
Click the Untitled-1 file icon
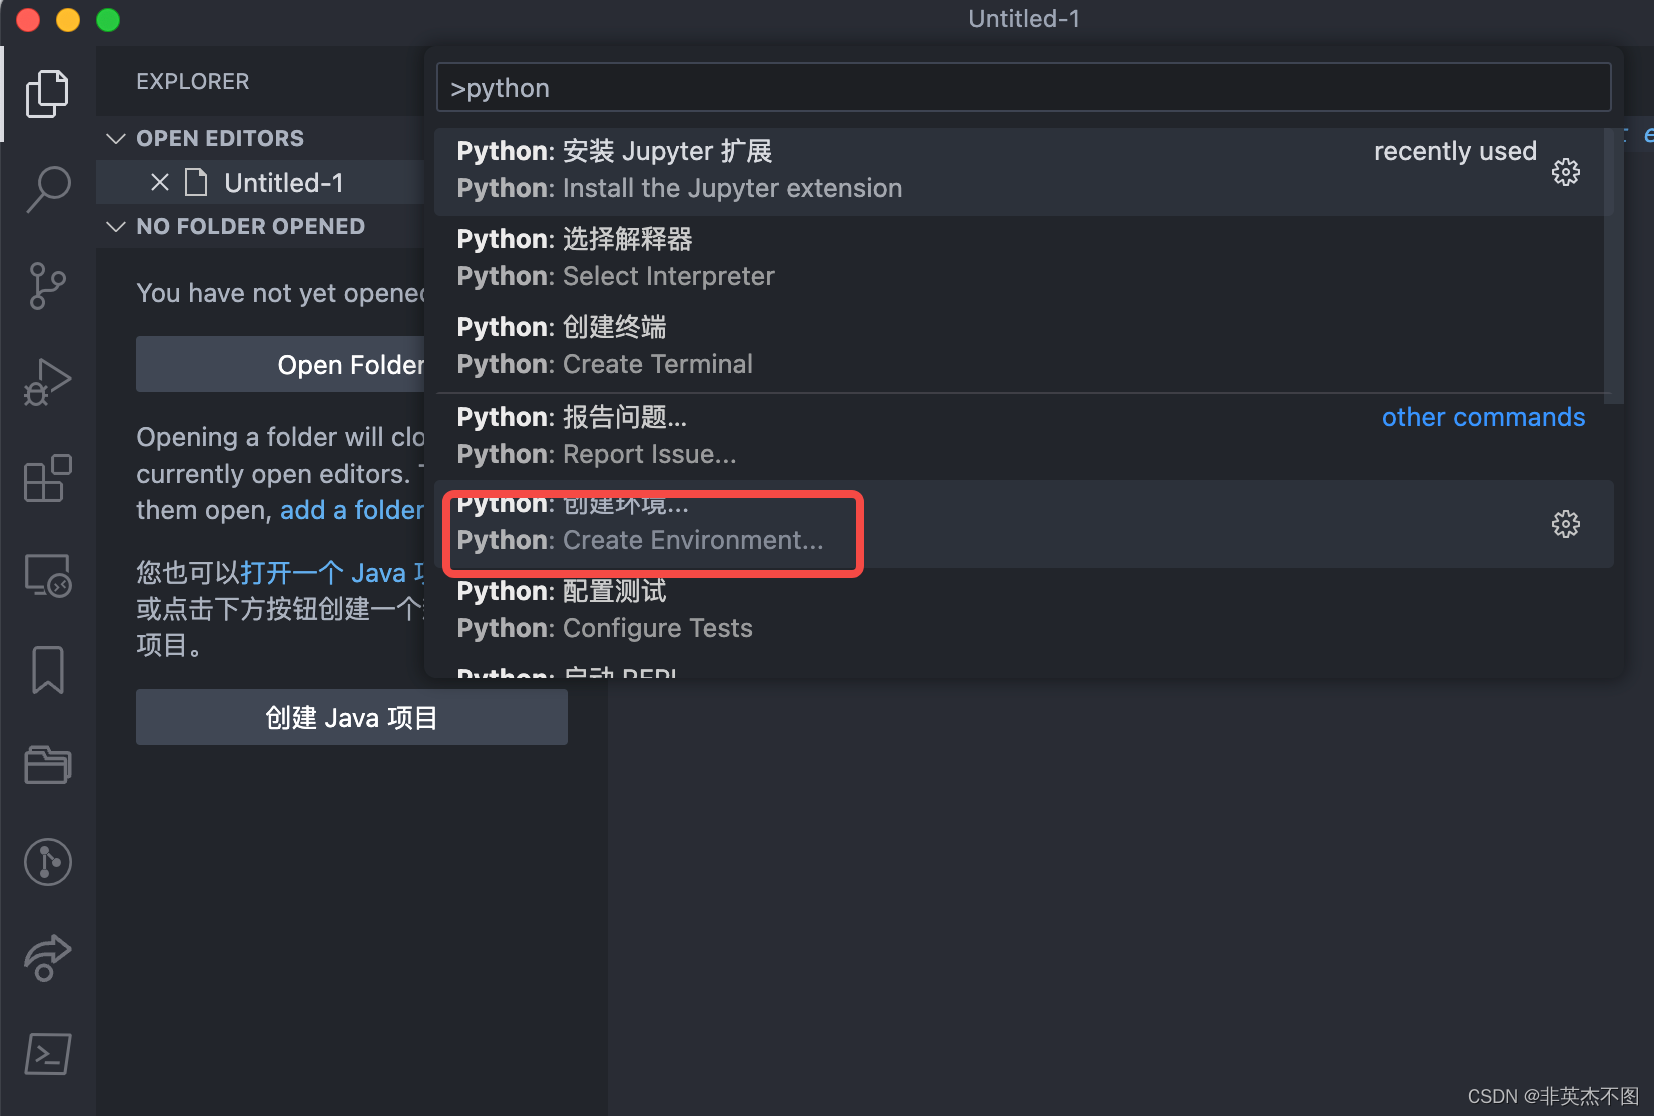click(197, 182)
